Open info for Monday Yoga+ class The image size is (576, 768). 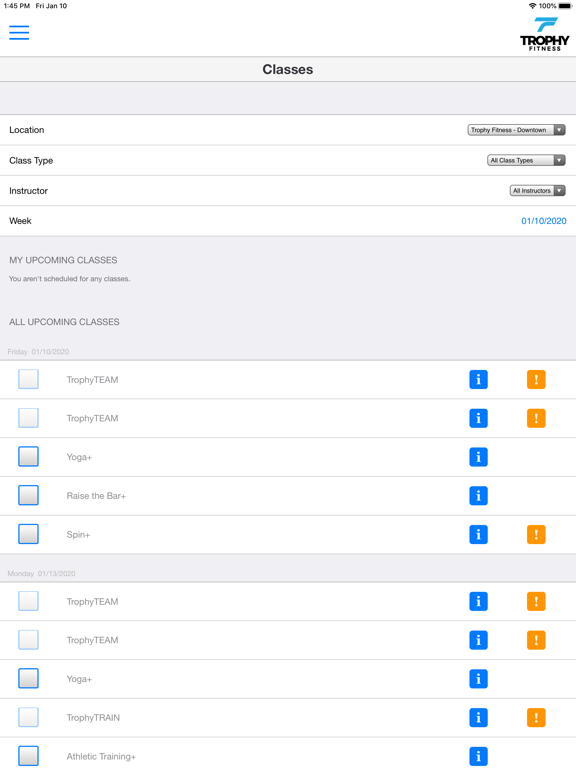point(478,678)
